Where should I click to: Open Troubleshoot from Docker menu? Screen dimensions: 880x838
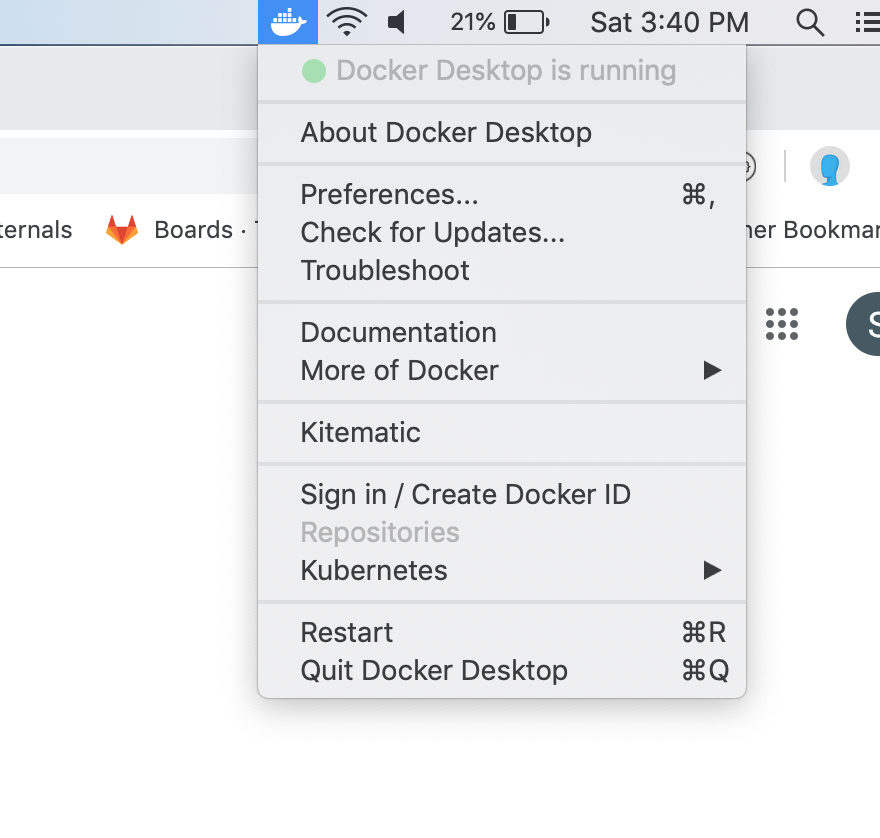pos(385,270)
